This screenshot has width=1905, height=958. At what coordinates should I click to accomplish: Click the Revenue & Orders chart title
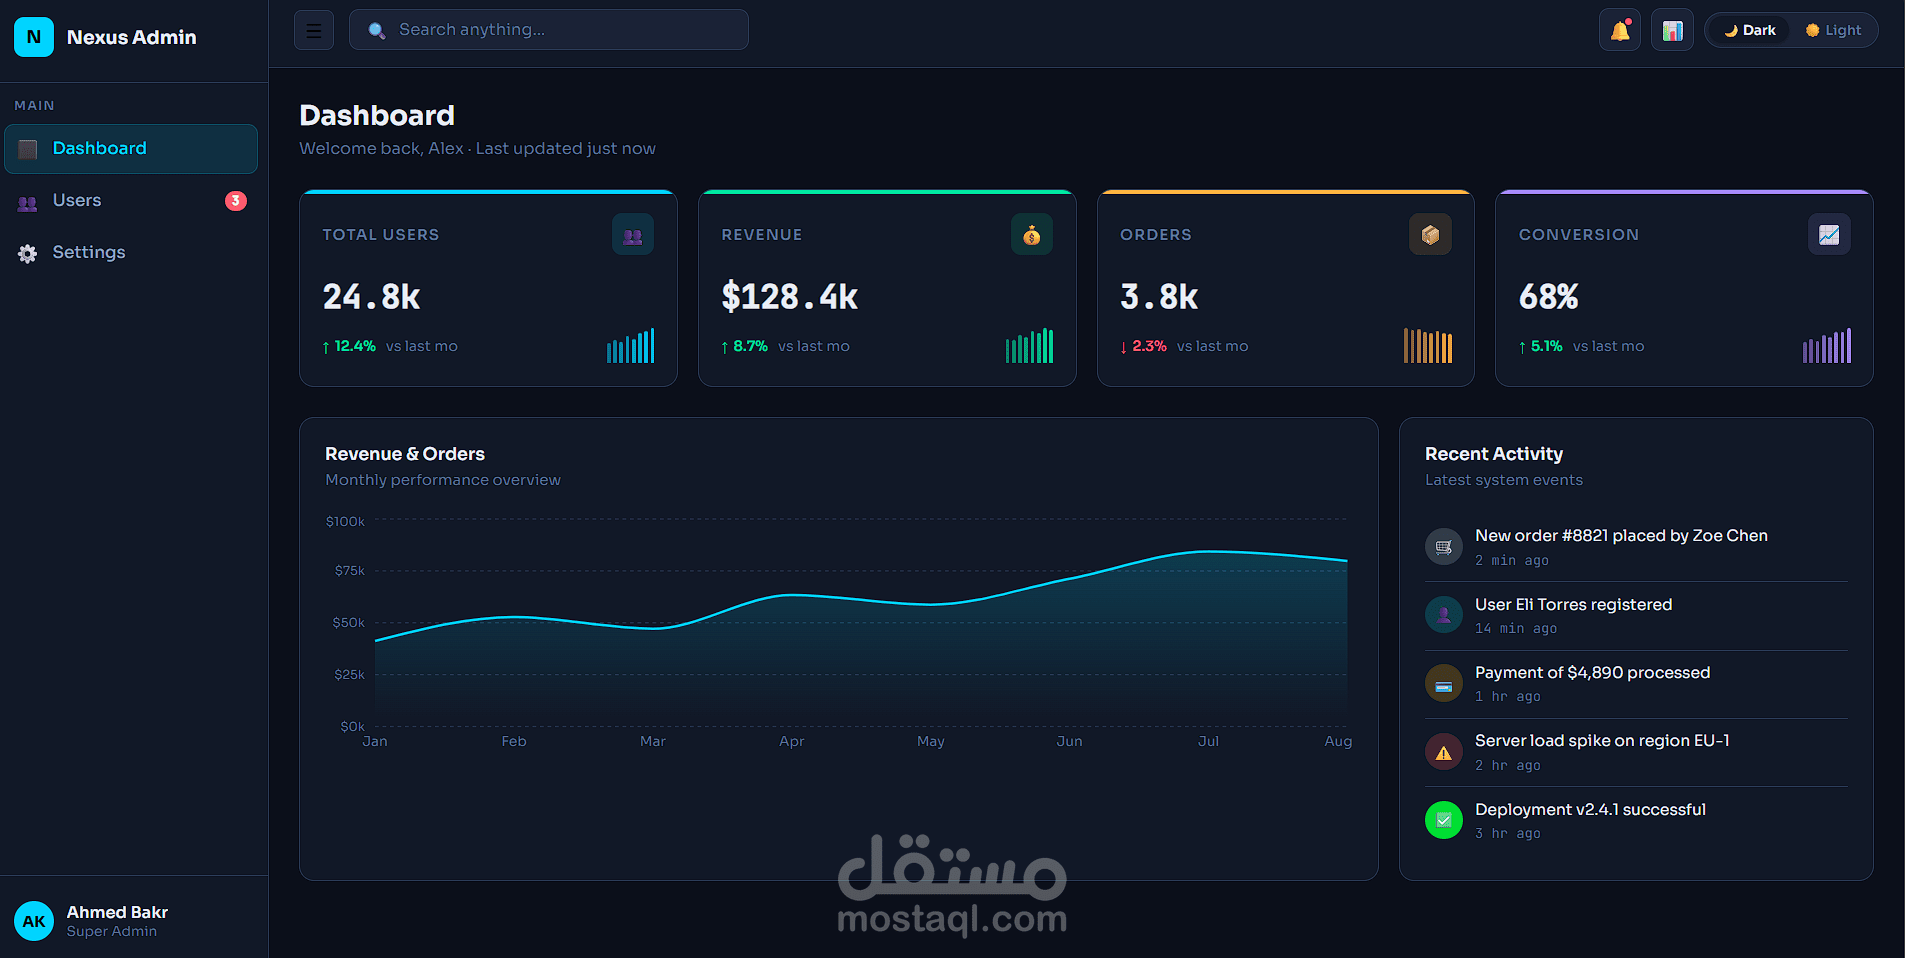click(405, 454)
